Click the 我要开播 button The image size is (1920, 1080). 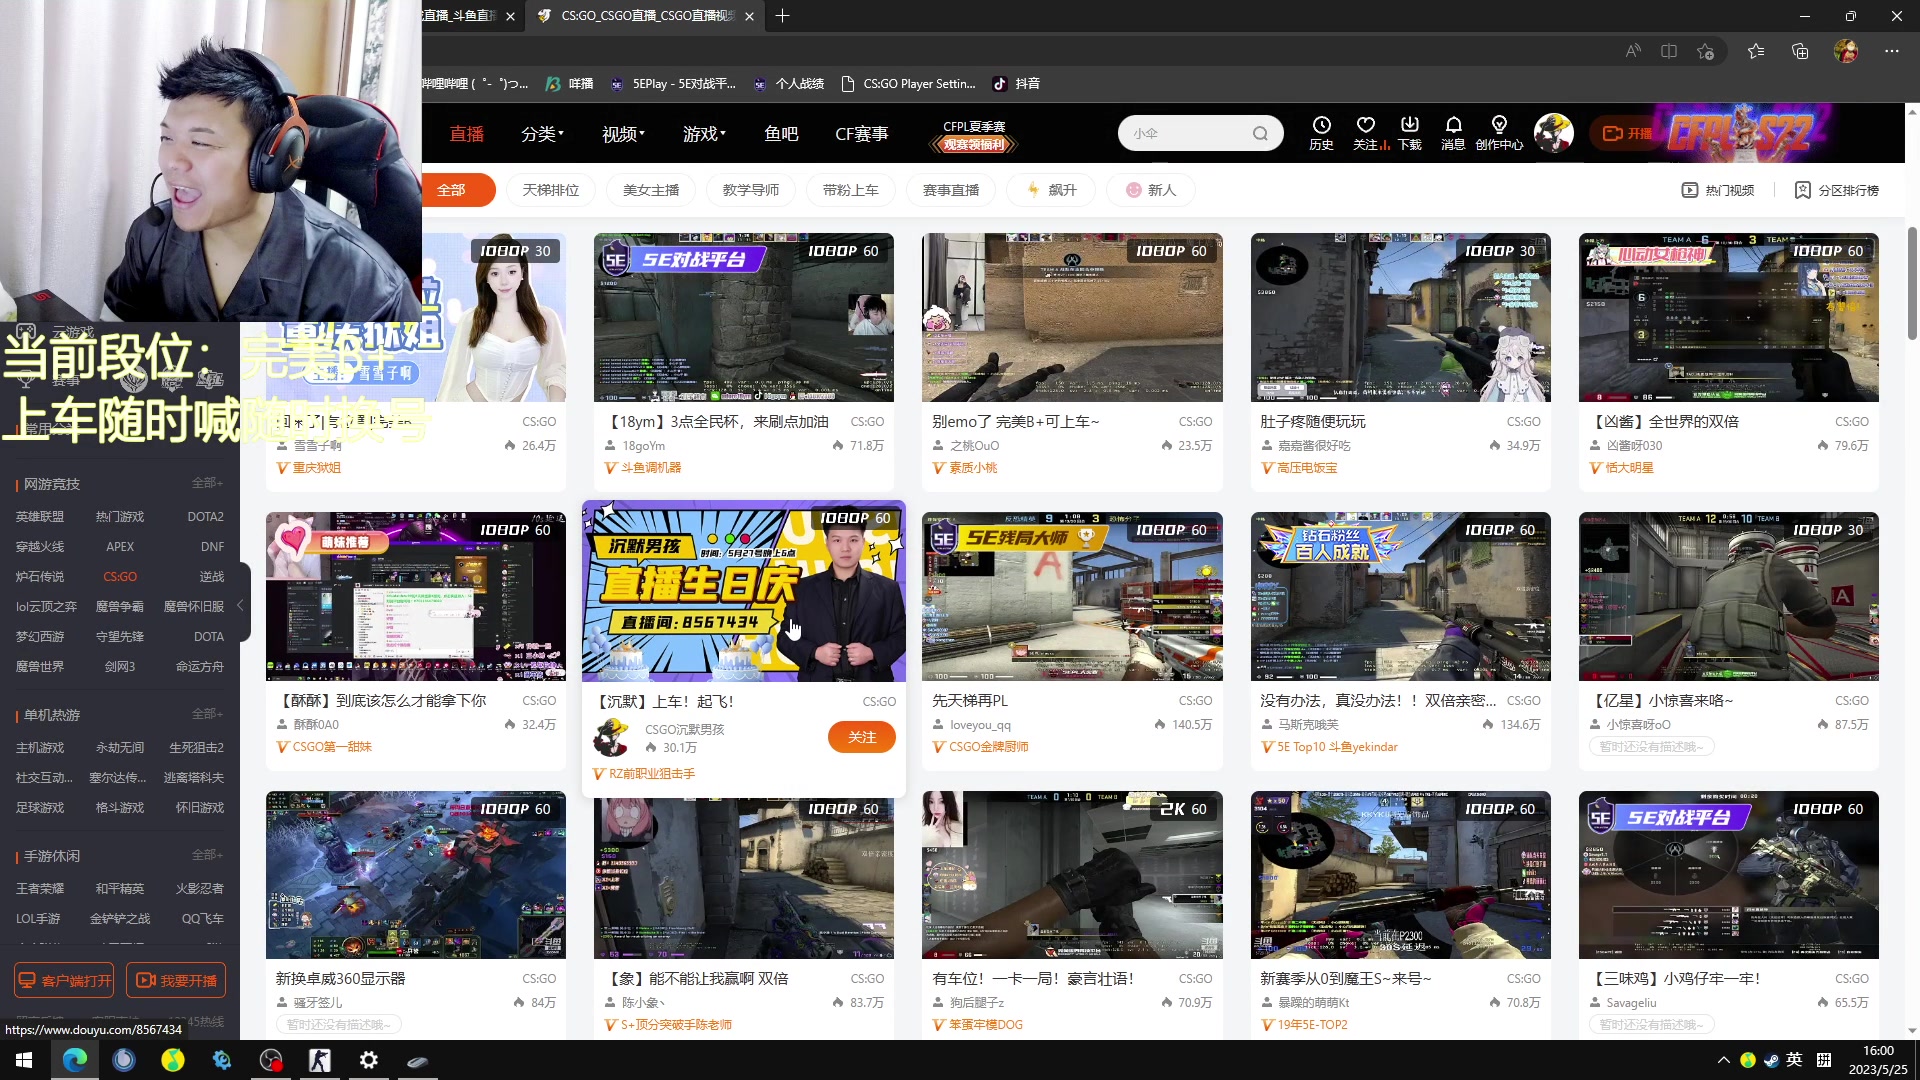176,981
